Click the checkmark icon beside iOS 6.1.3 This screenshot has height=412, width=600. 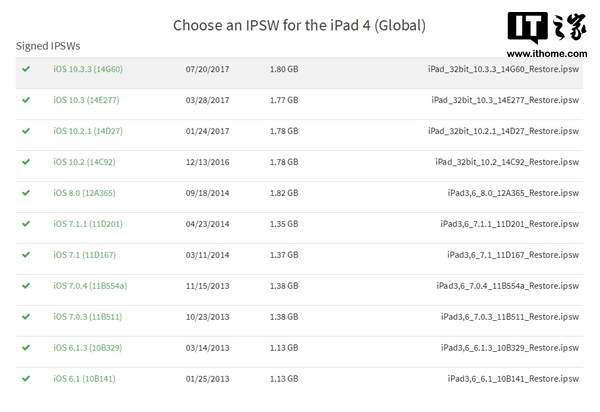pos(26,348)
